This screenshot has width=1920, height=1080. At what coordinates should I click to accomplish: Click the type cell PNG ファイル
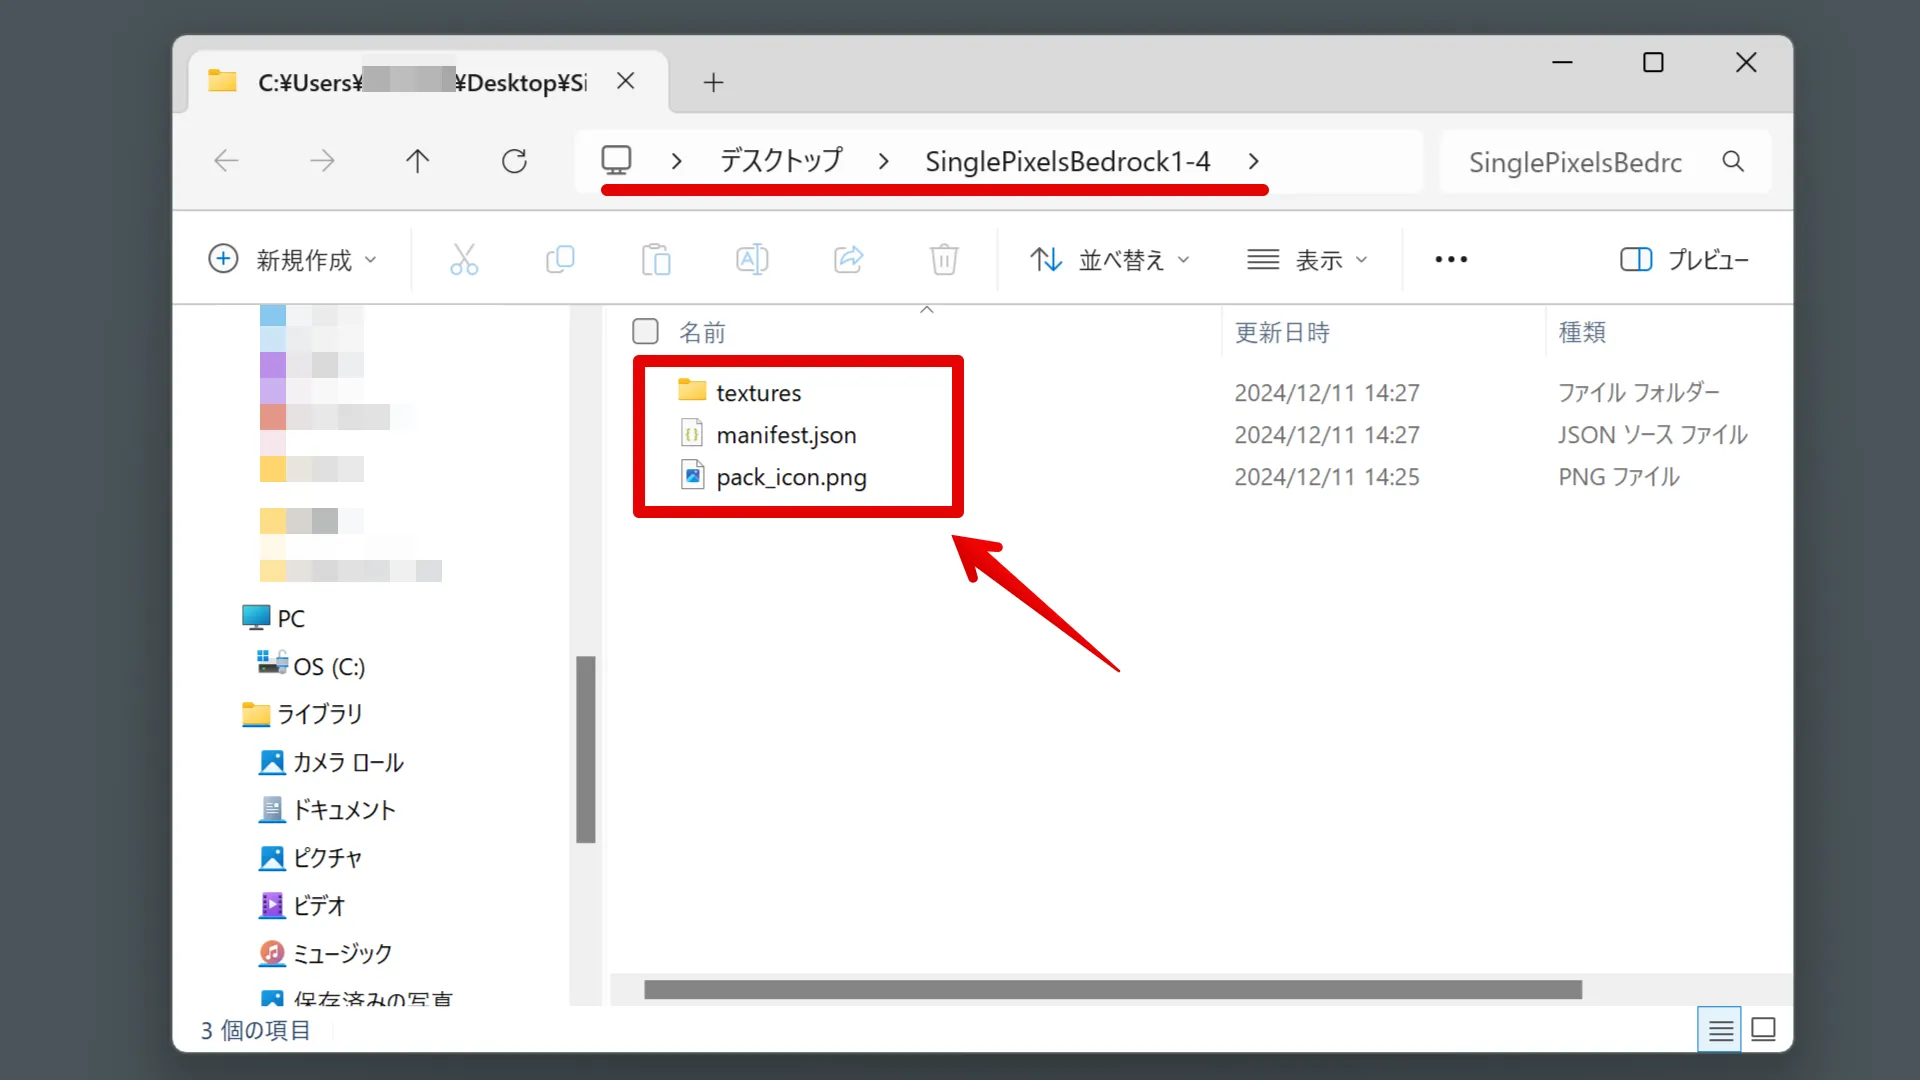(1619, 477)
